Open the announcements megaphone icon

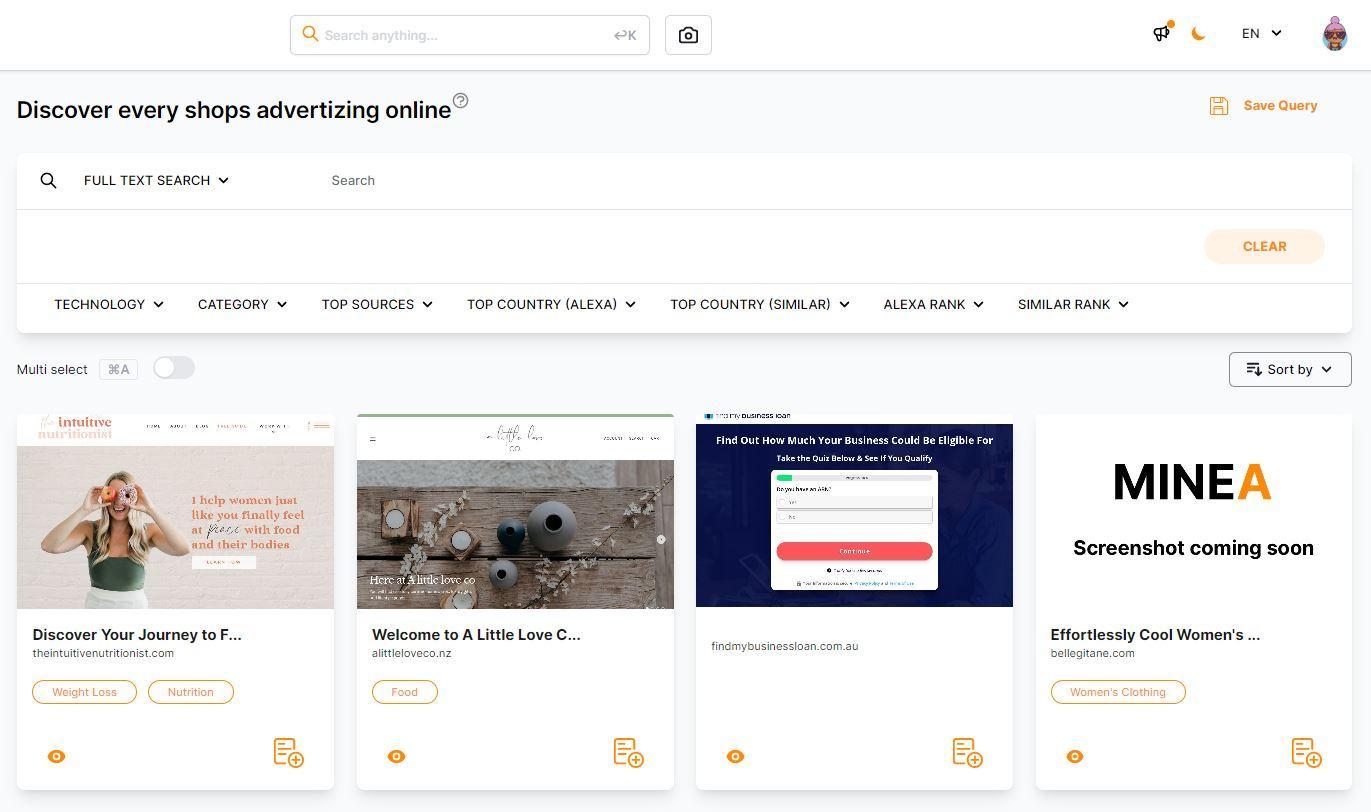click(x=1162, y=33)
